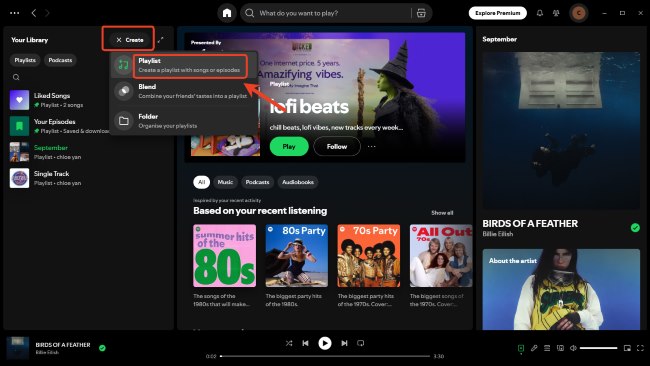Toggle Now Playing view icon
The height and width of the screenshot is (366, 650).
pyautogui.click(x=521, y=348)
